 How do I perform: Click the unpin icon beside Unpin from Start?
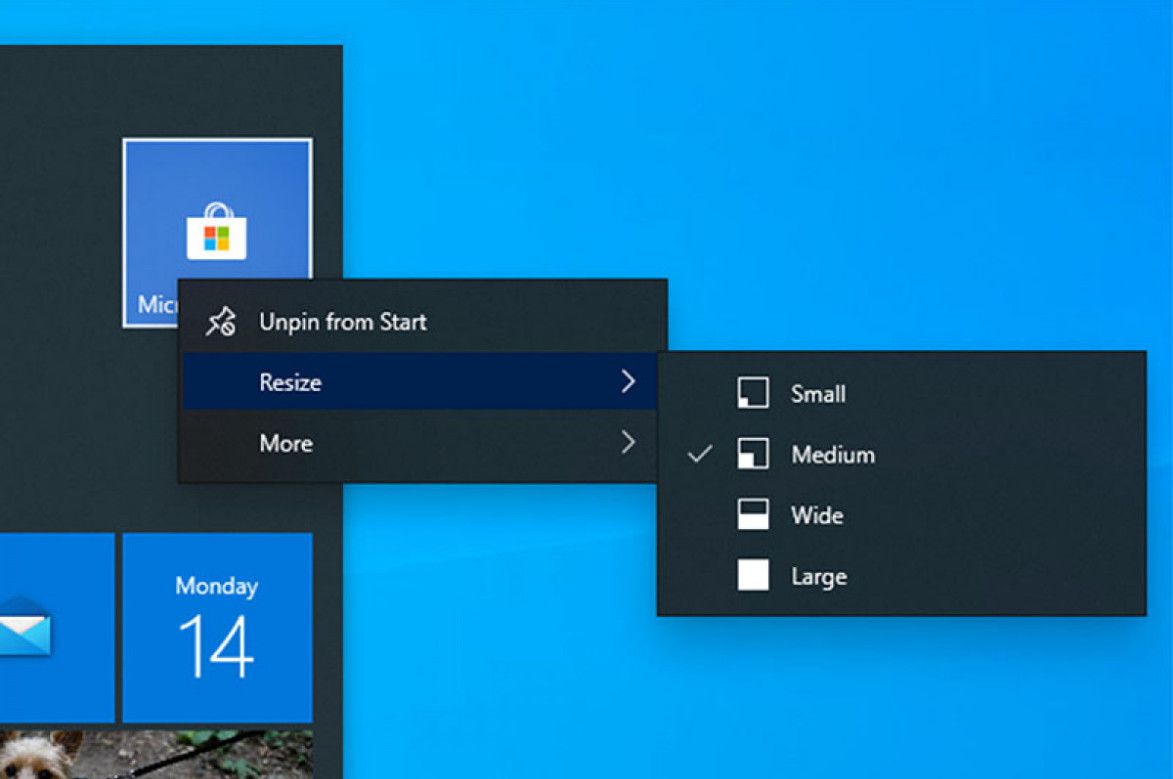(x=221, y=322)
